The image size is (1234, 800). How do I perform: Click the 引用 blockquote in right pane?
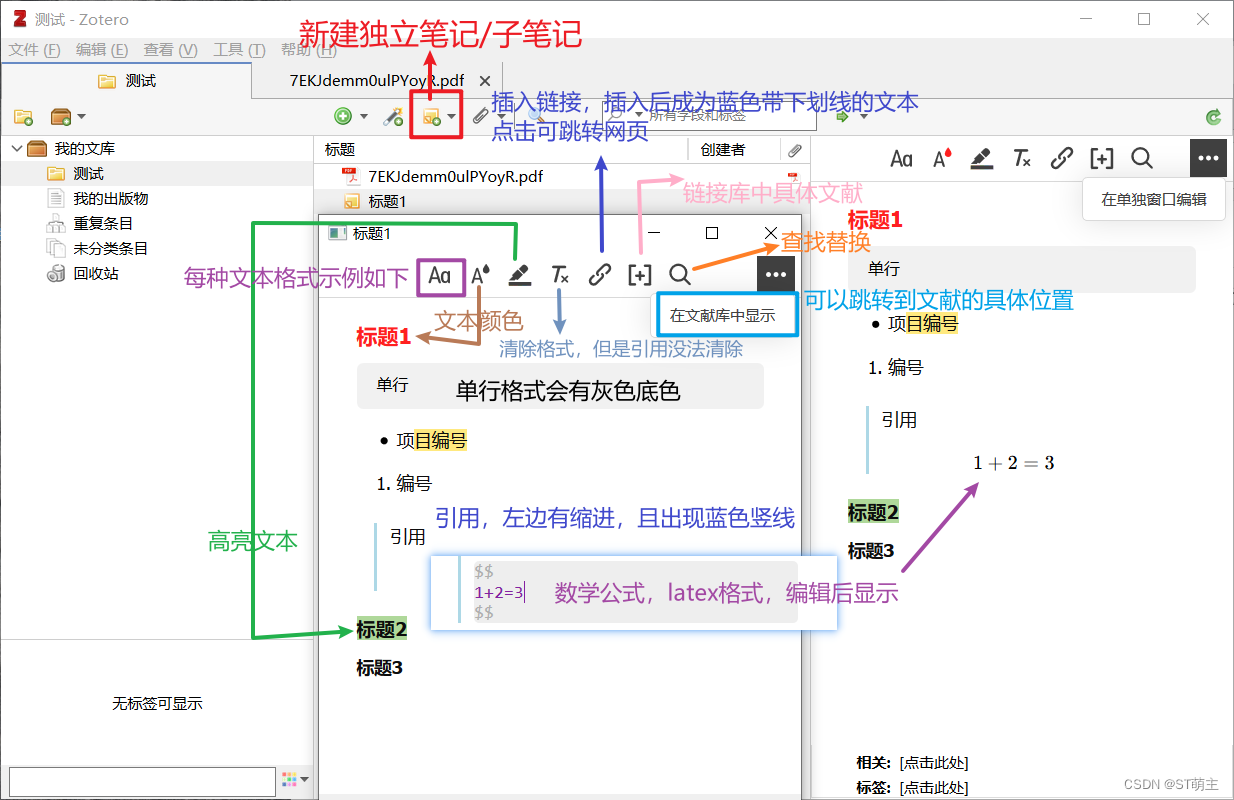coord(899,420)
